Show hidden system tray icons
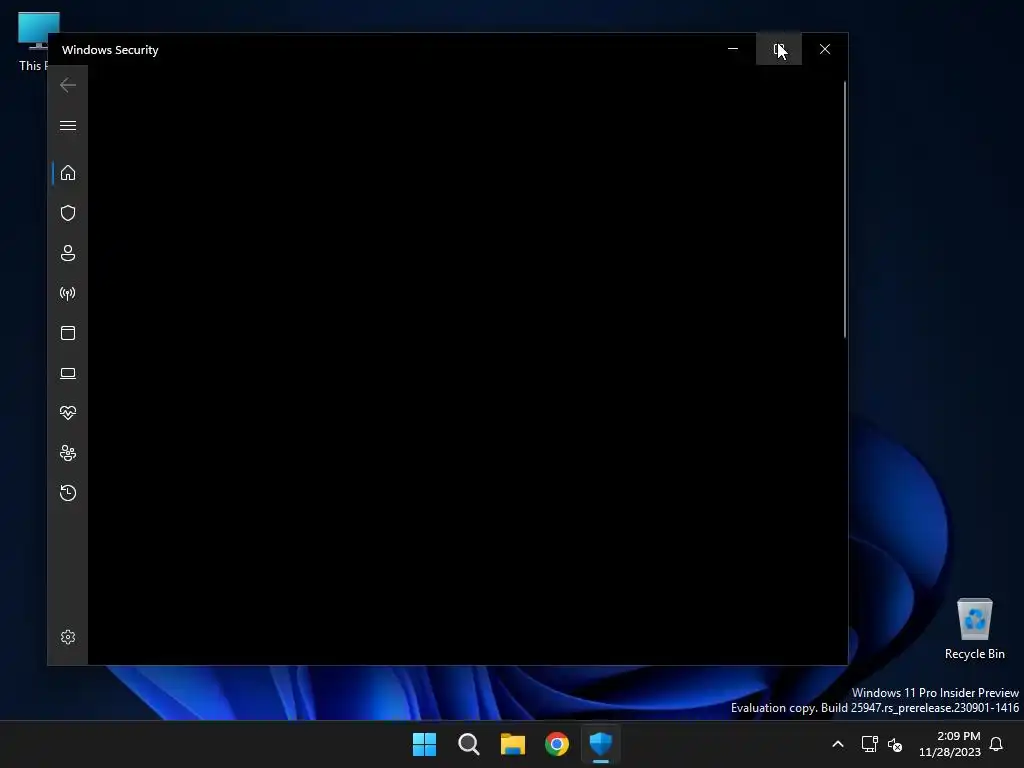The width and height of the screenshot is (1024, 768). 838,744
